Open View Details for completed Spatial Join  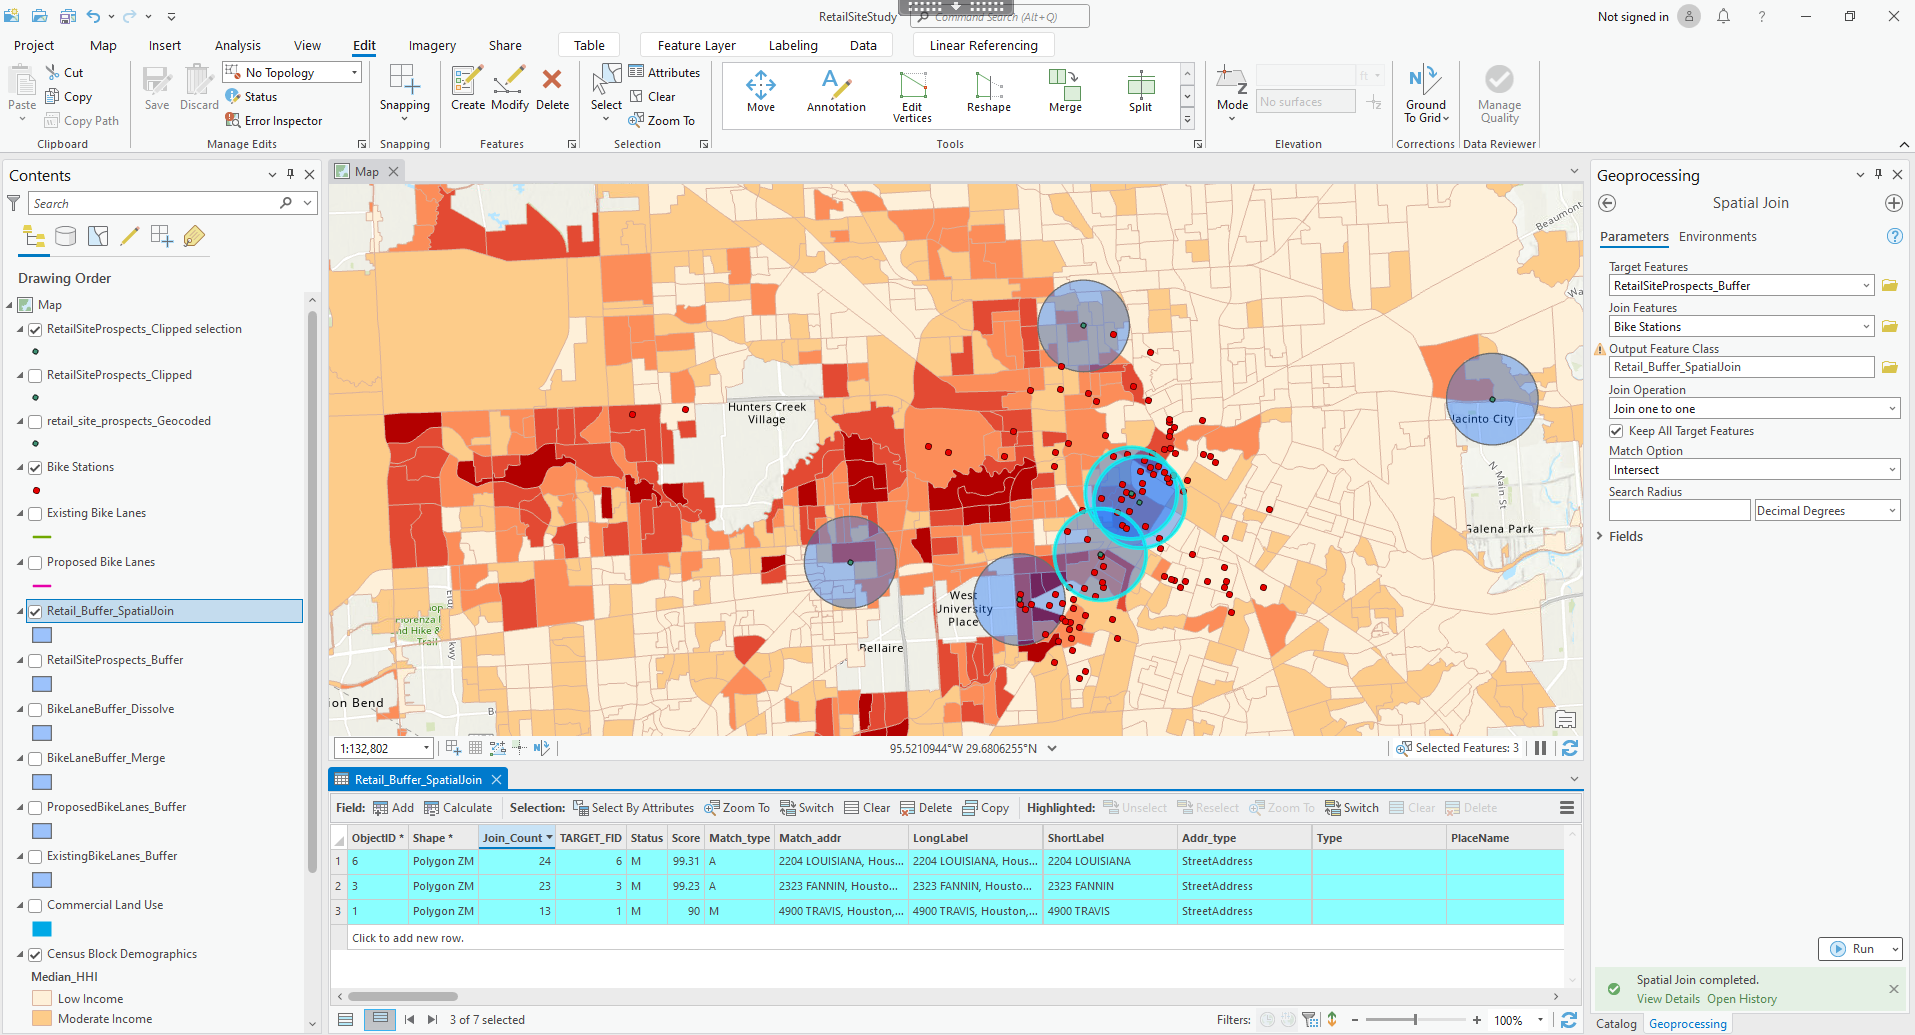tap(1668, 998)
